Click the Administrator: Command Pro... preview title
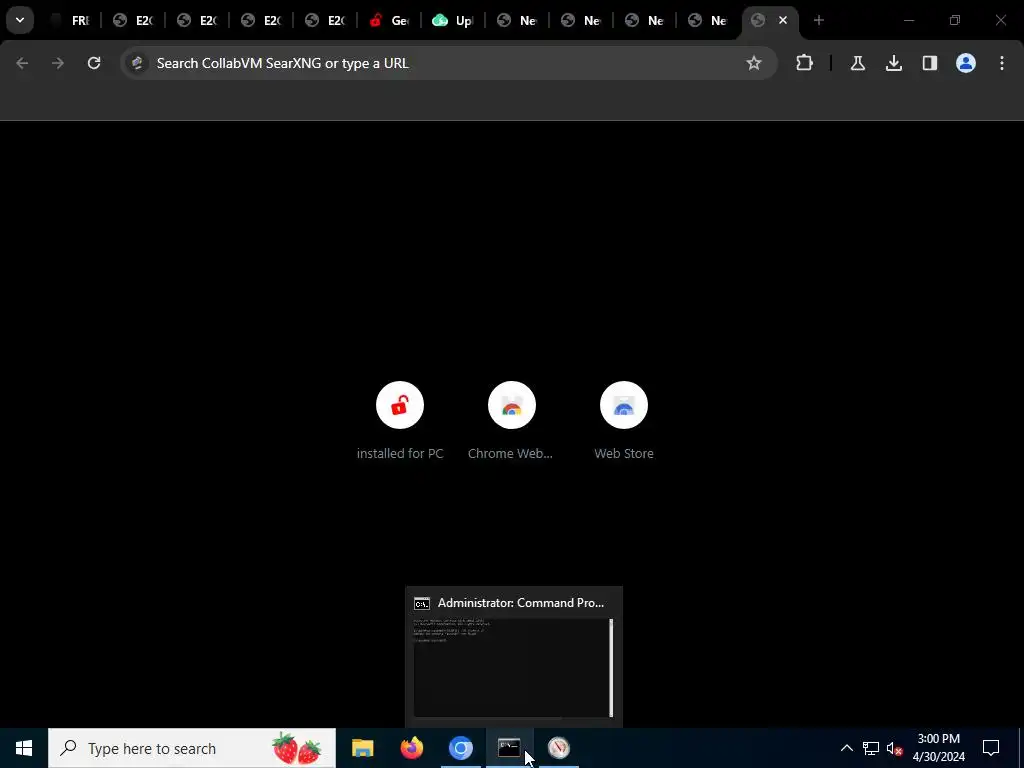The height and width of the screenshot is (768, 1024). pyautogui.click(x=520, y=603)
